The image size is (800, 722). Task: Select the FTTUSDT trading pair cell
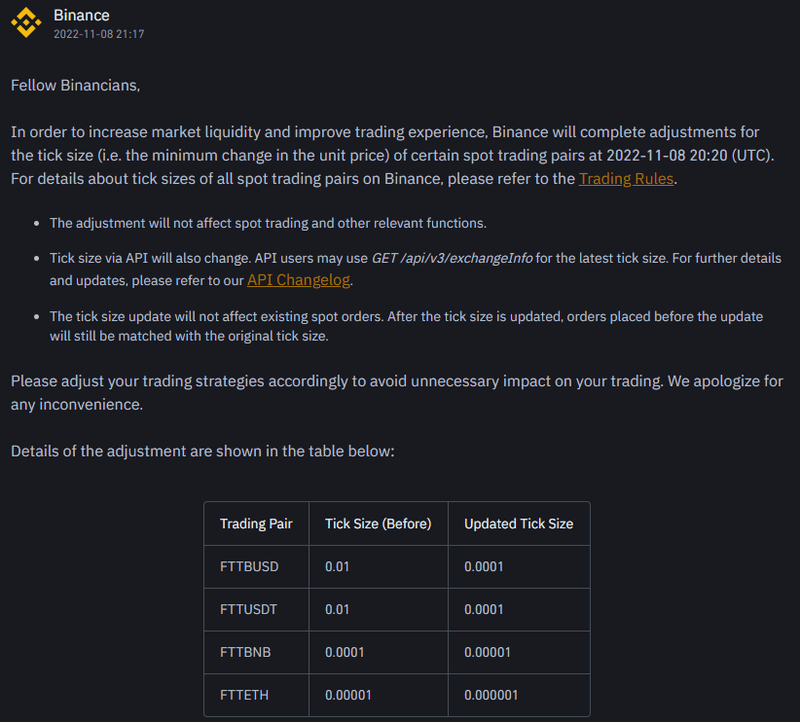click(249, 609)
